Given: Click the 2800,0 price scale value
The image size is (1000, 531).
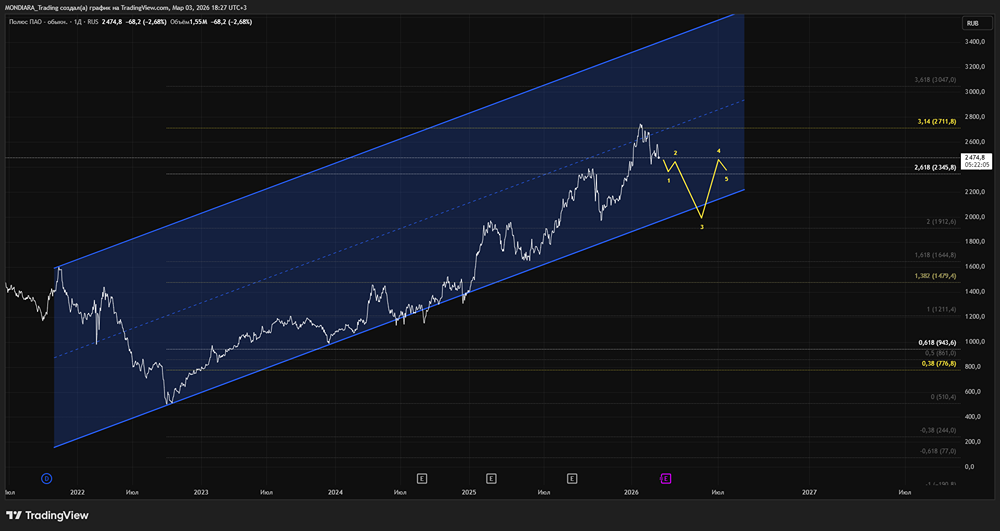Looking at the screenshot, I should 976,117.
